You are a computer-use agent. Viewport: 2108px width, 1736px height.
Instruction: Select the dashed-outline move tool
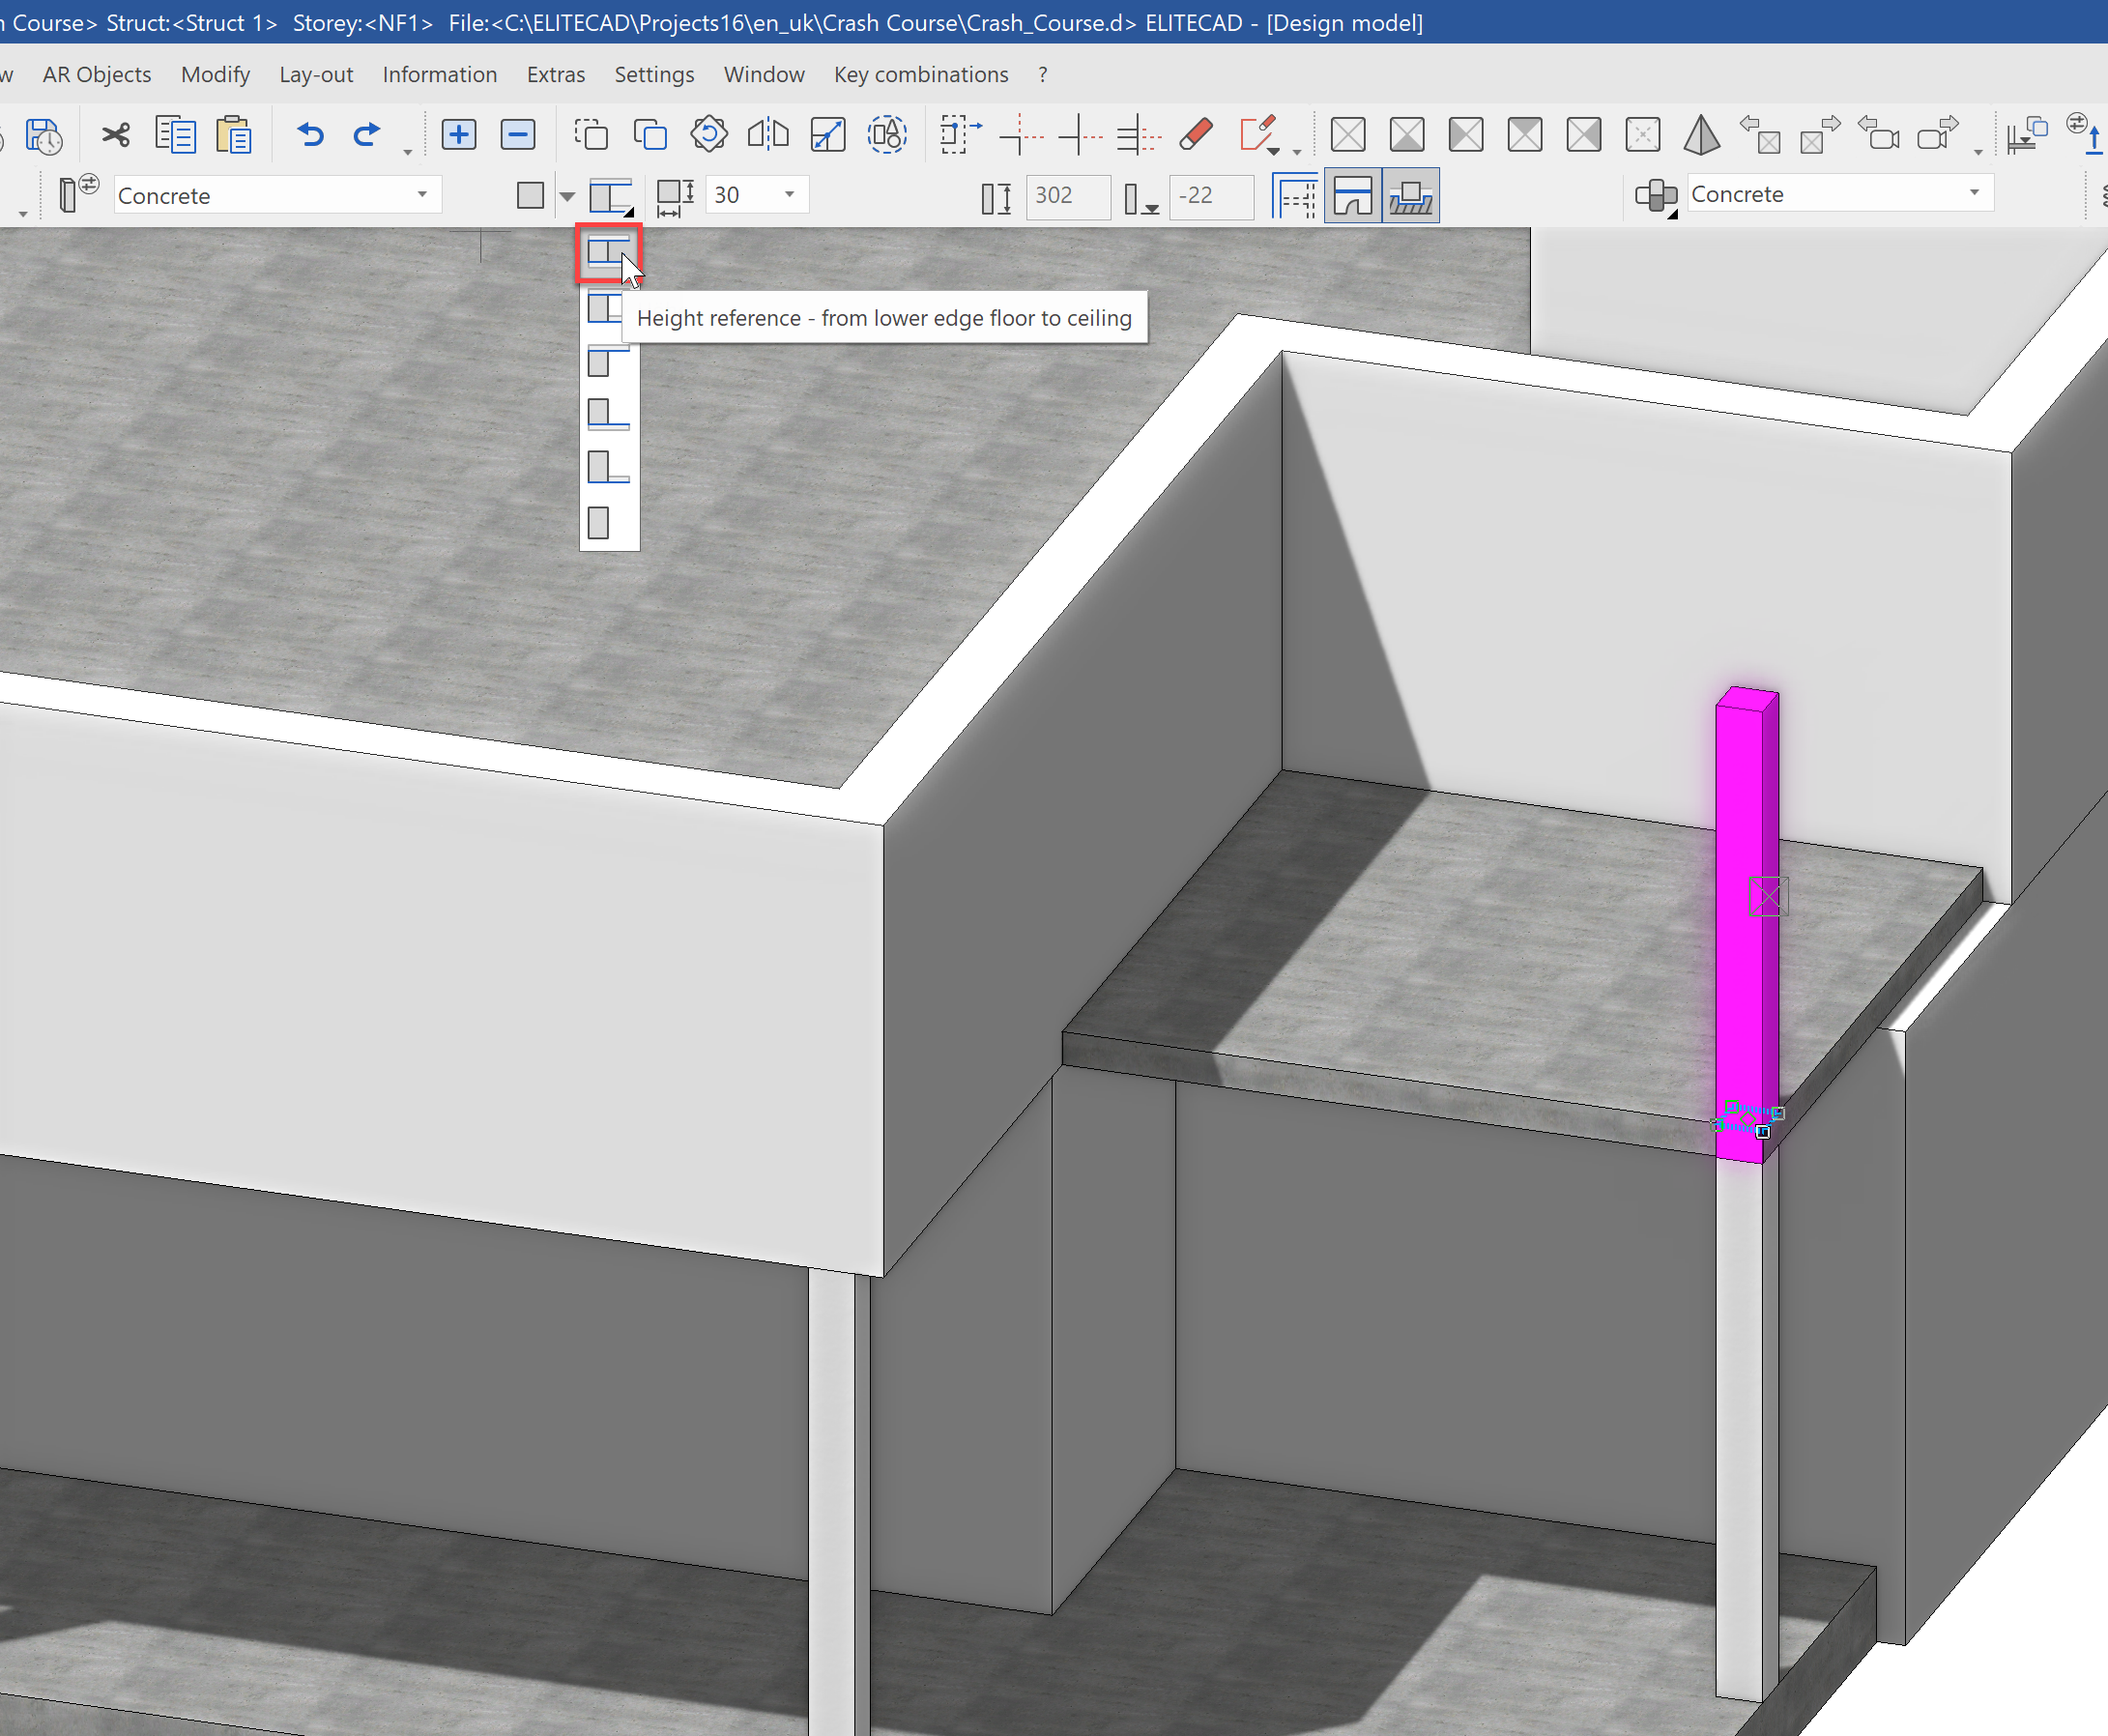pos(591,135)
